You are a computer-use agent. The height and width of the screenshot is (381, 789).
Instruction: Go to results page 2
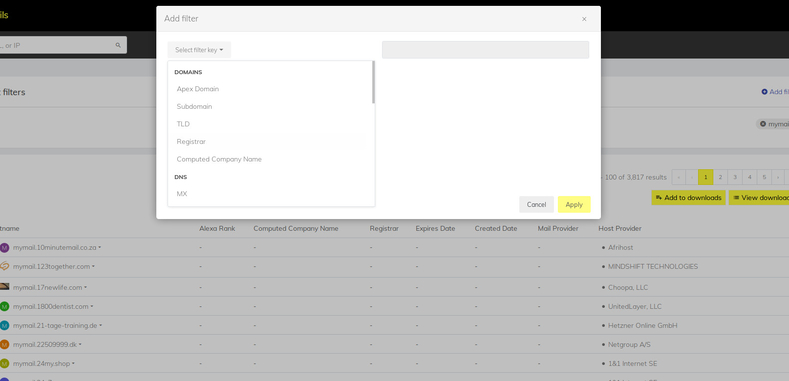[720, 177]
